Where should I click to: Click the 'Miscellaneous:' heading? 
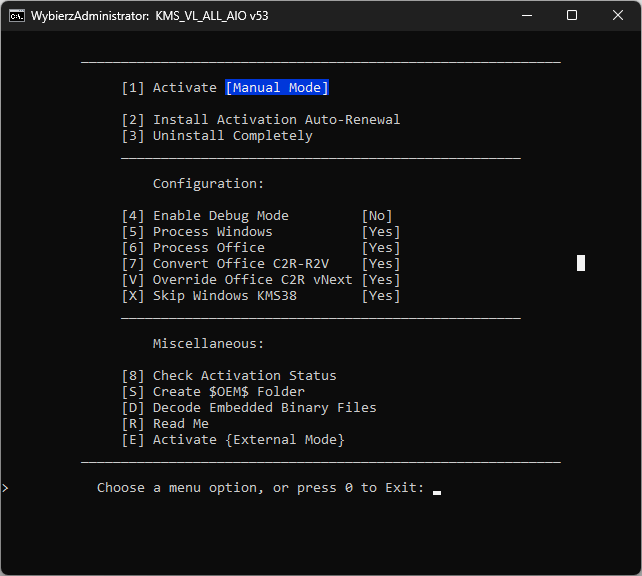coord(208,343)
